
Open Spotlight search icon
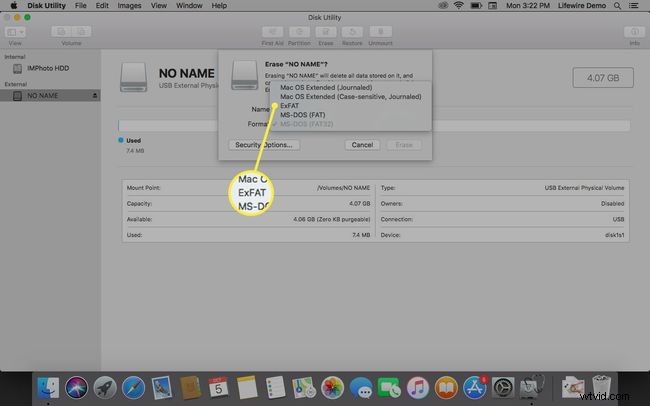(x=617, y=6)
